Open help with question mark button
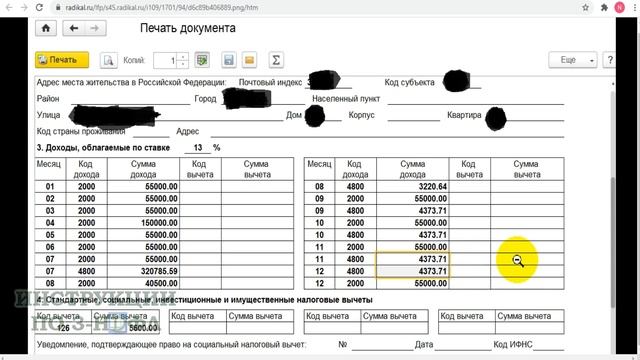 (x=610, y=60)
